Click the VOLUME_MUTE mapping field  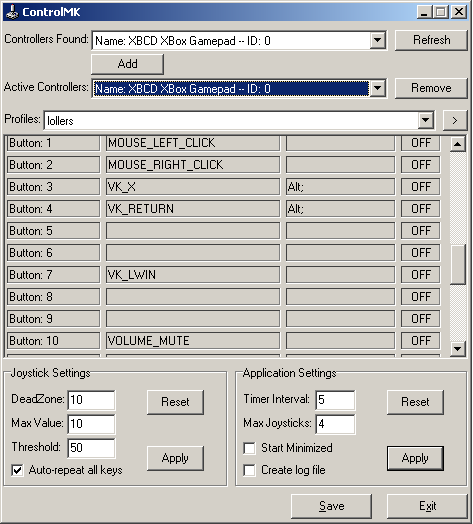point(193,341)
